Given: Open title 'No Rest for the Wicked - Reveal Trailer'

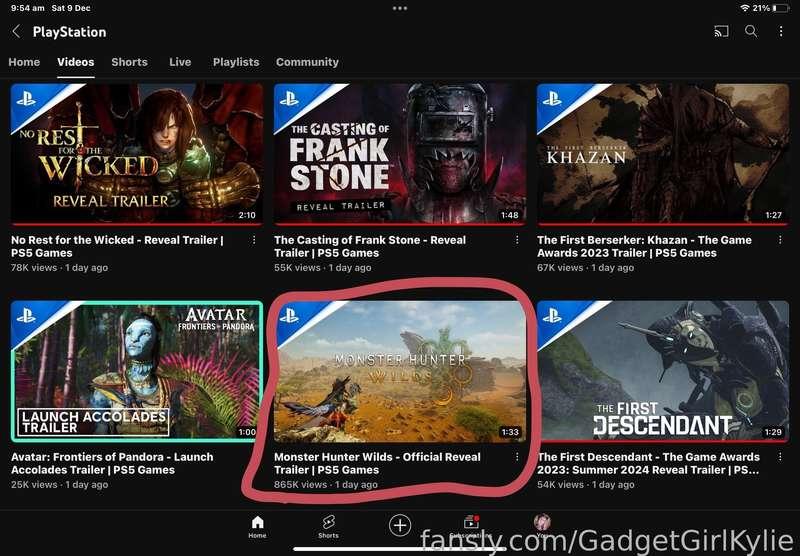Looking at the screenshot, I should pos(117,246).
